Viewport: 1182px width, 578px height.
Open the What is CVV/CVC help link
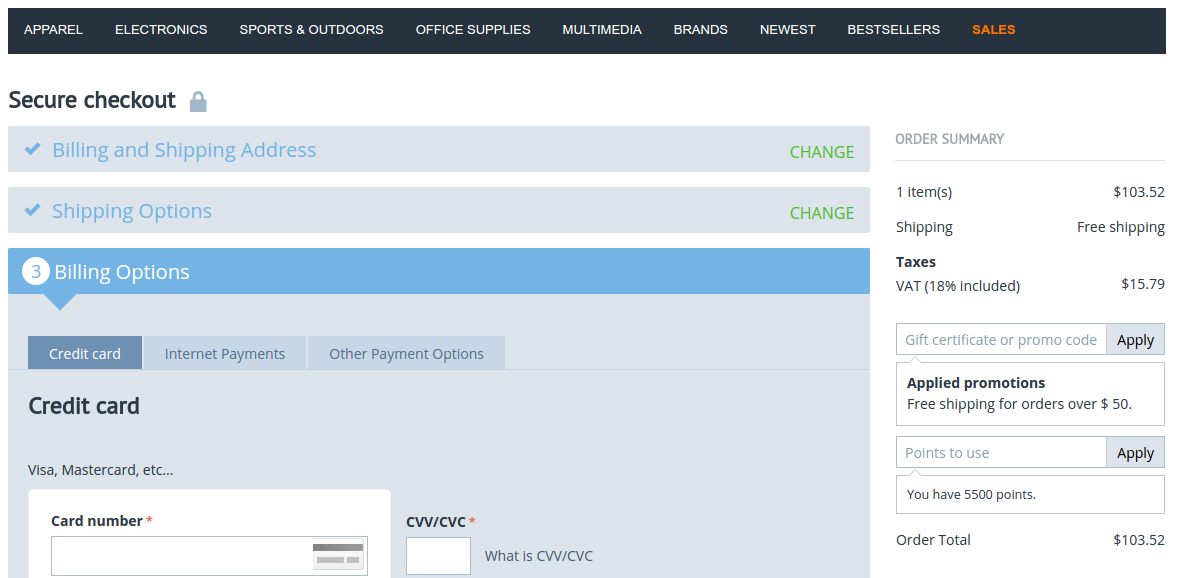tap(538, 556)
